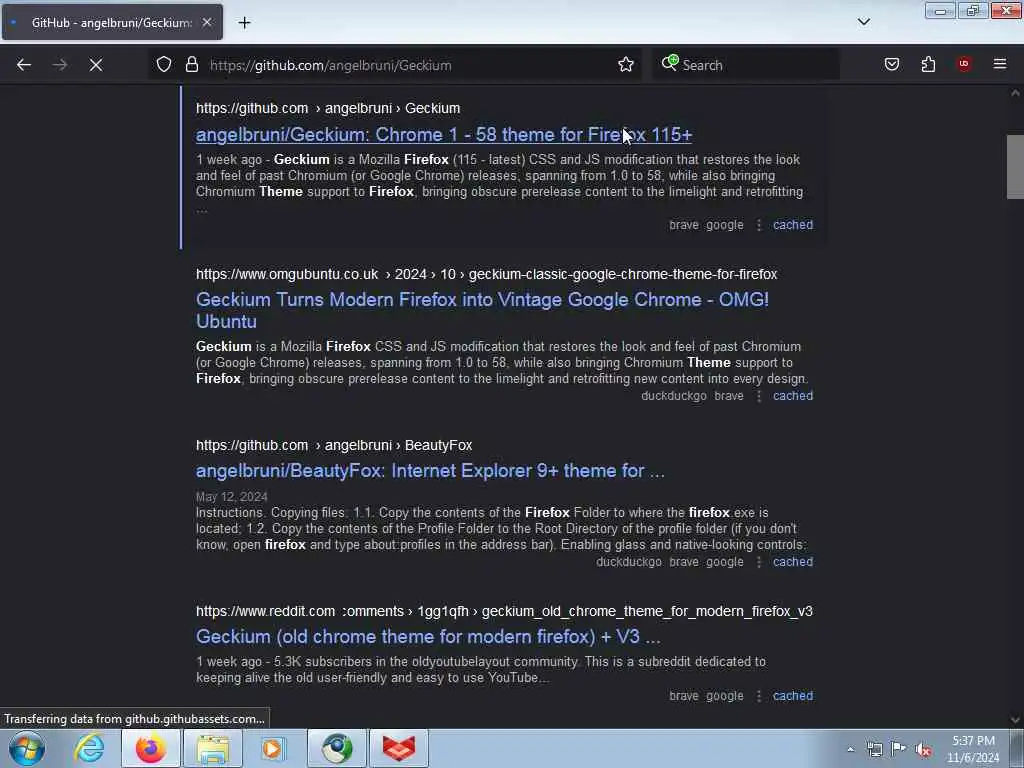Go back to the previous page
Image resolution: width=1024 pixels, height=768 pixels.
point(24,65)
